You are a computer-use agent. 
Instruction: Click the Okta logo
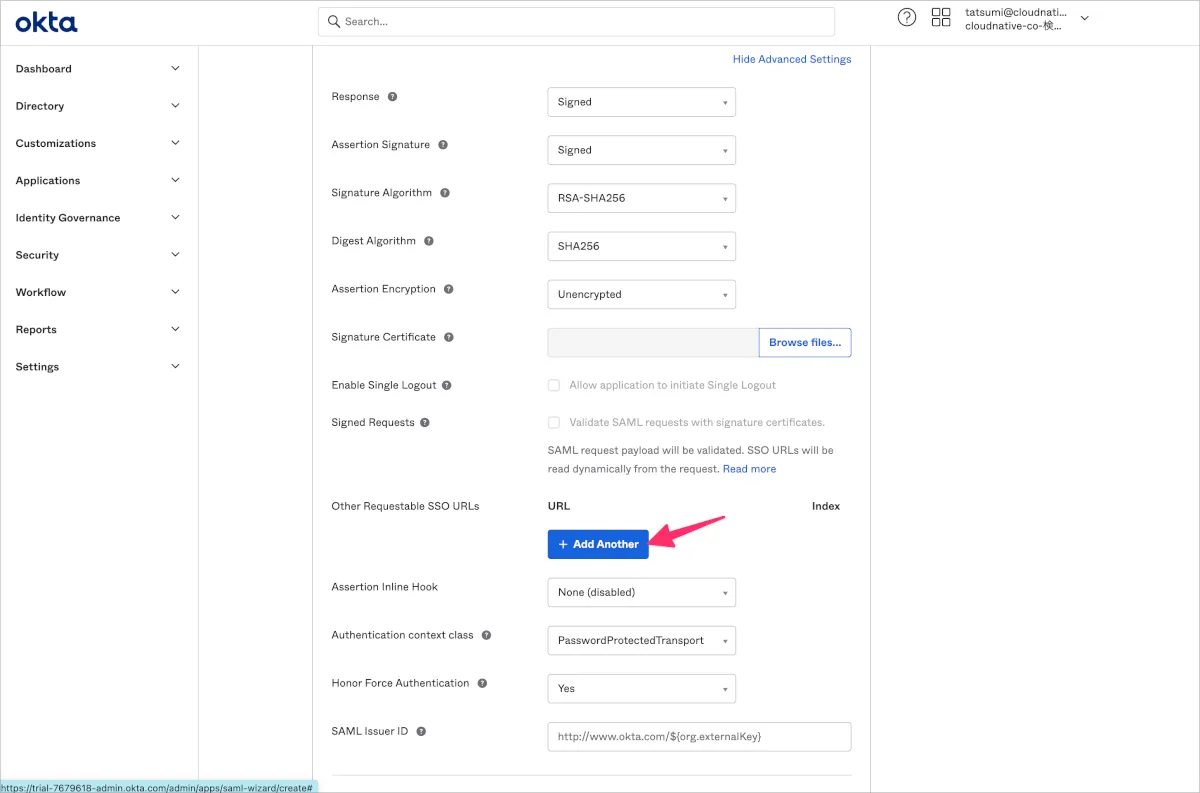46,22
